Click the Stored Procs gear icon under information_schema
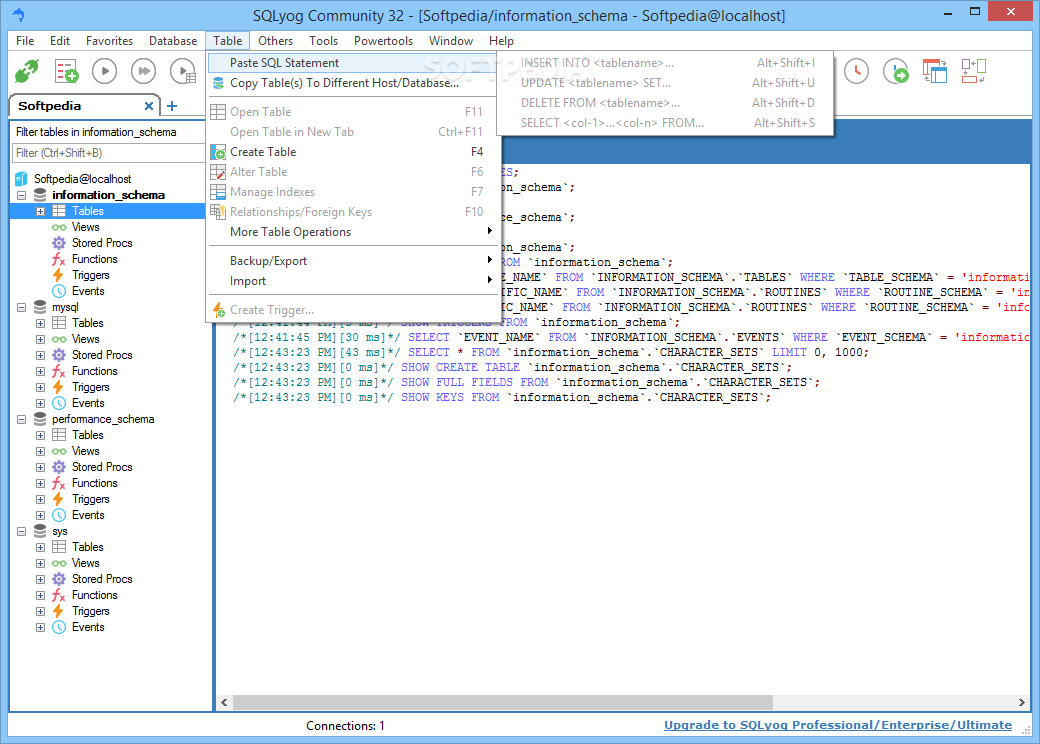 coord(59,243)
